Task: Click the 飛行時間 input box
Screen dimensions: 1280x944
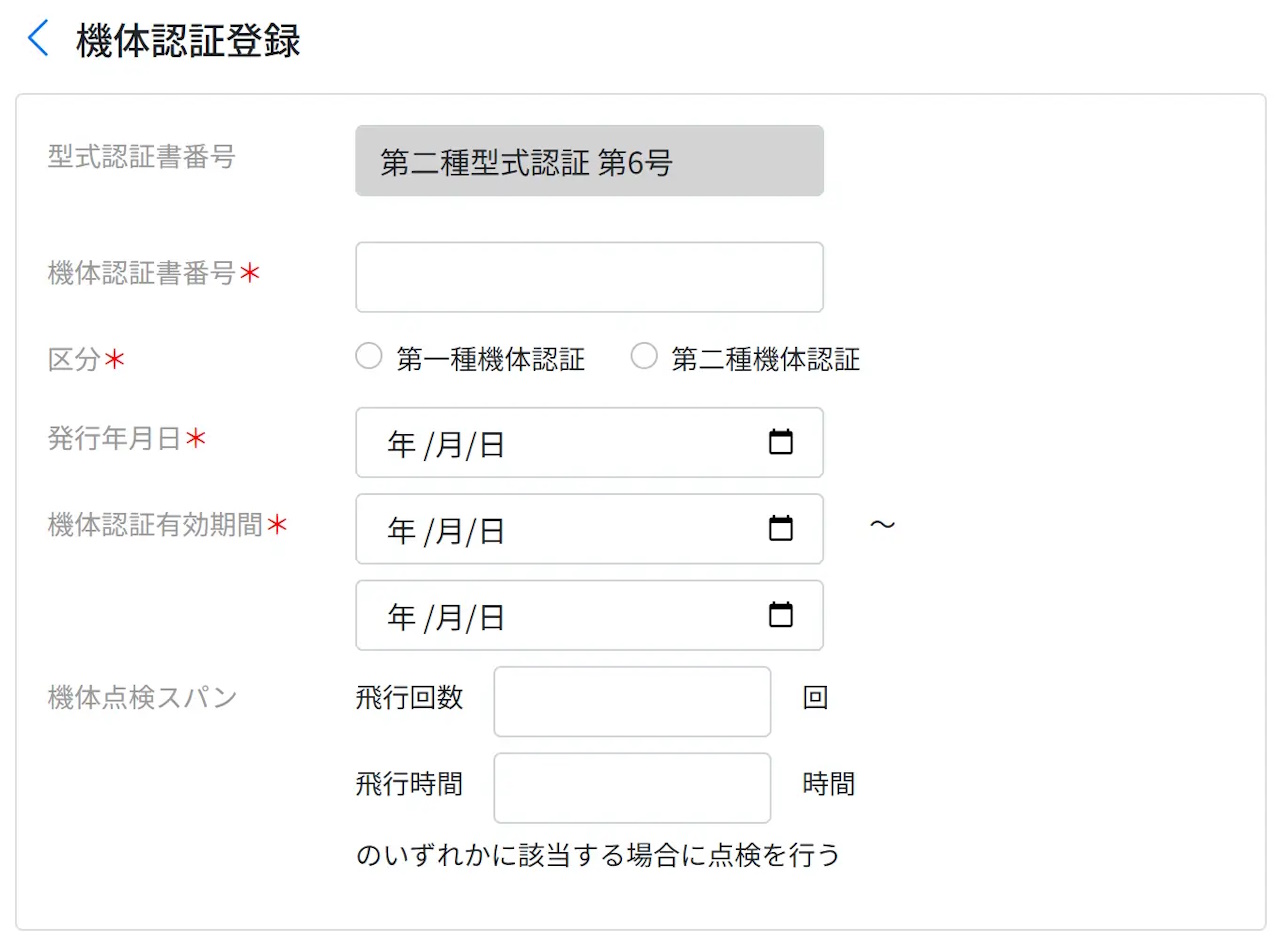Action: point(632,787)
